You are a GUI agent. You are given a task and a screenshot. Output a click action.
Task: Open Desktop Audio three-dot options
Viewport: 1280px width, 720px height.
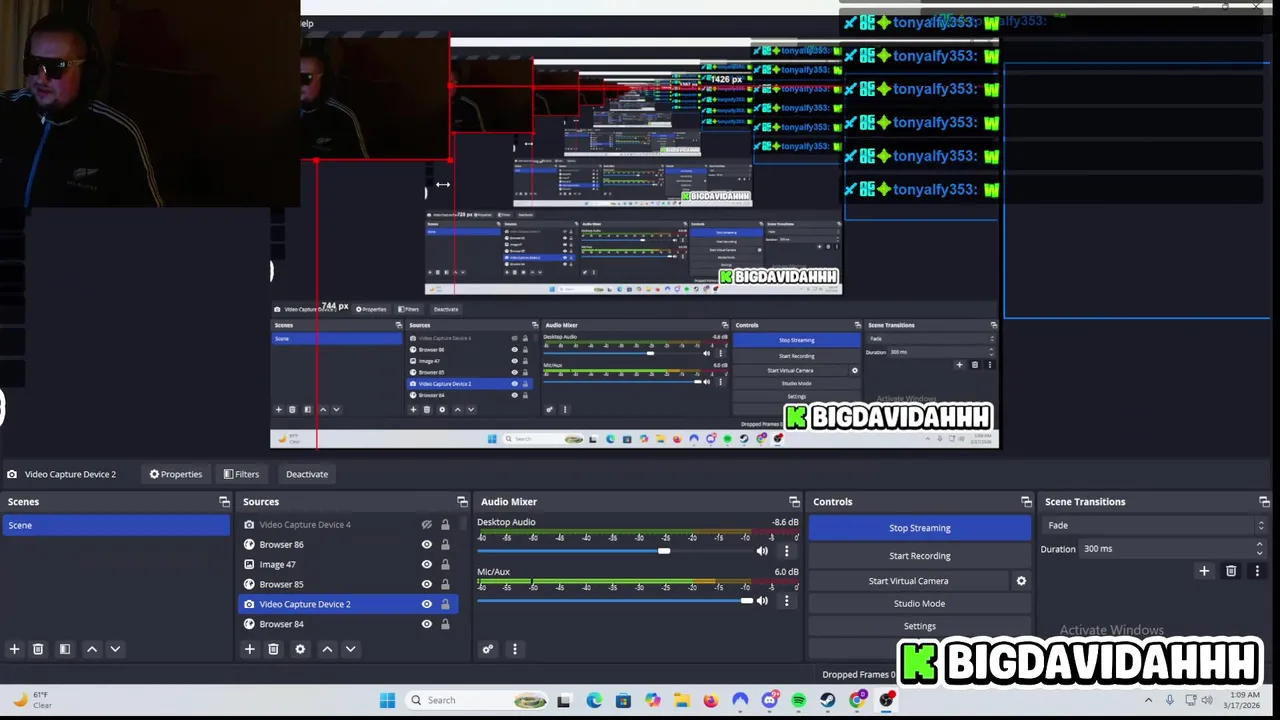[x=786, y=551]
